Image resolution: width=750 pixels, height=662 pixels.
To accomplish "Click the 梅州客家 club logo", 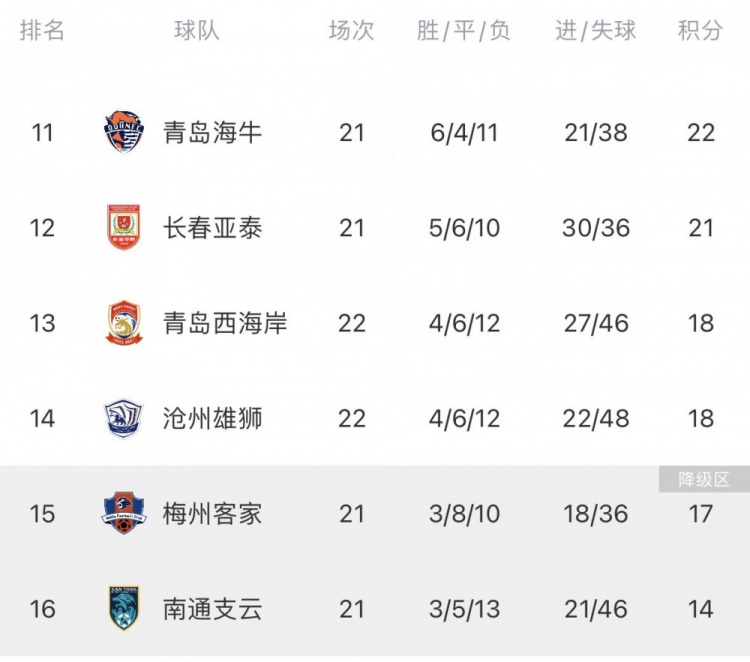I will pos(124,514).
